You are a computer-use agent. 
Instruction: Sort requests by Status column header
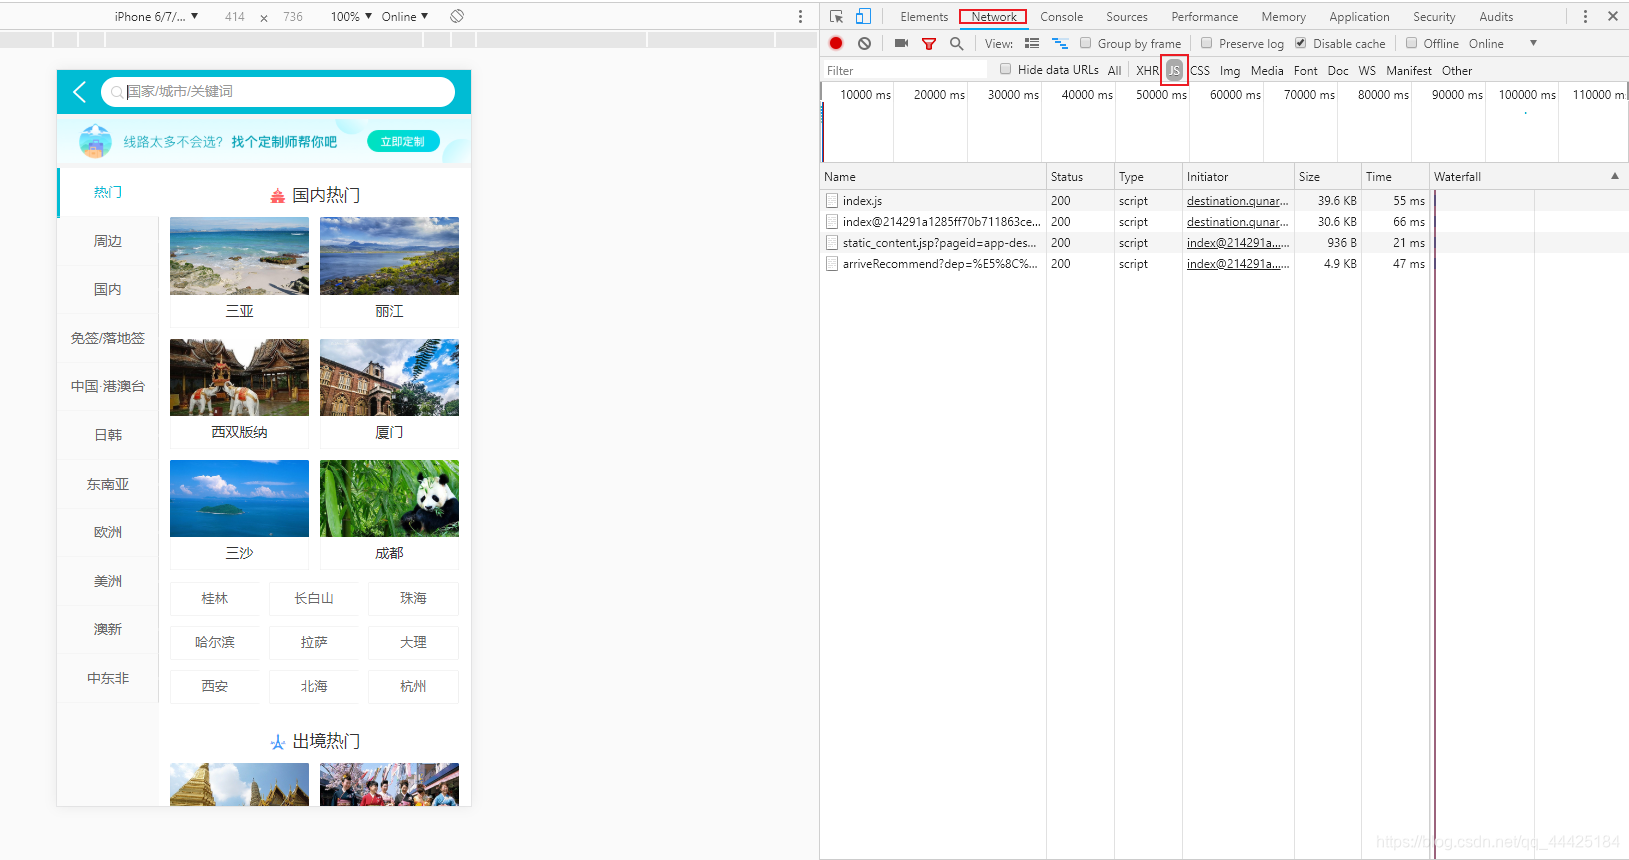tap(1080, 176)
